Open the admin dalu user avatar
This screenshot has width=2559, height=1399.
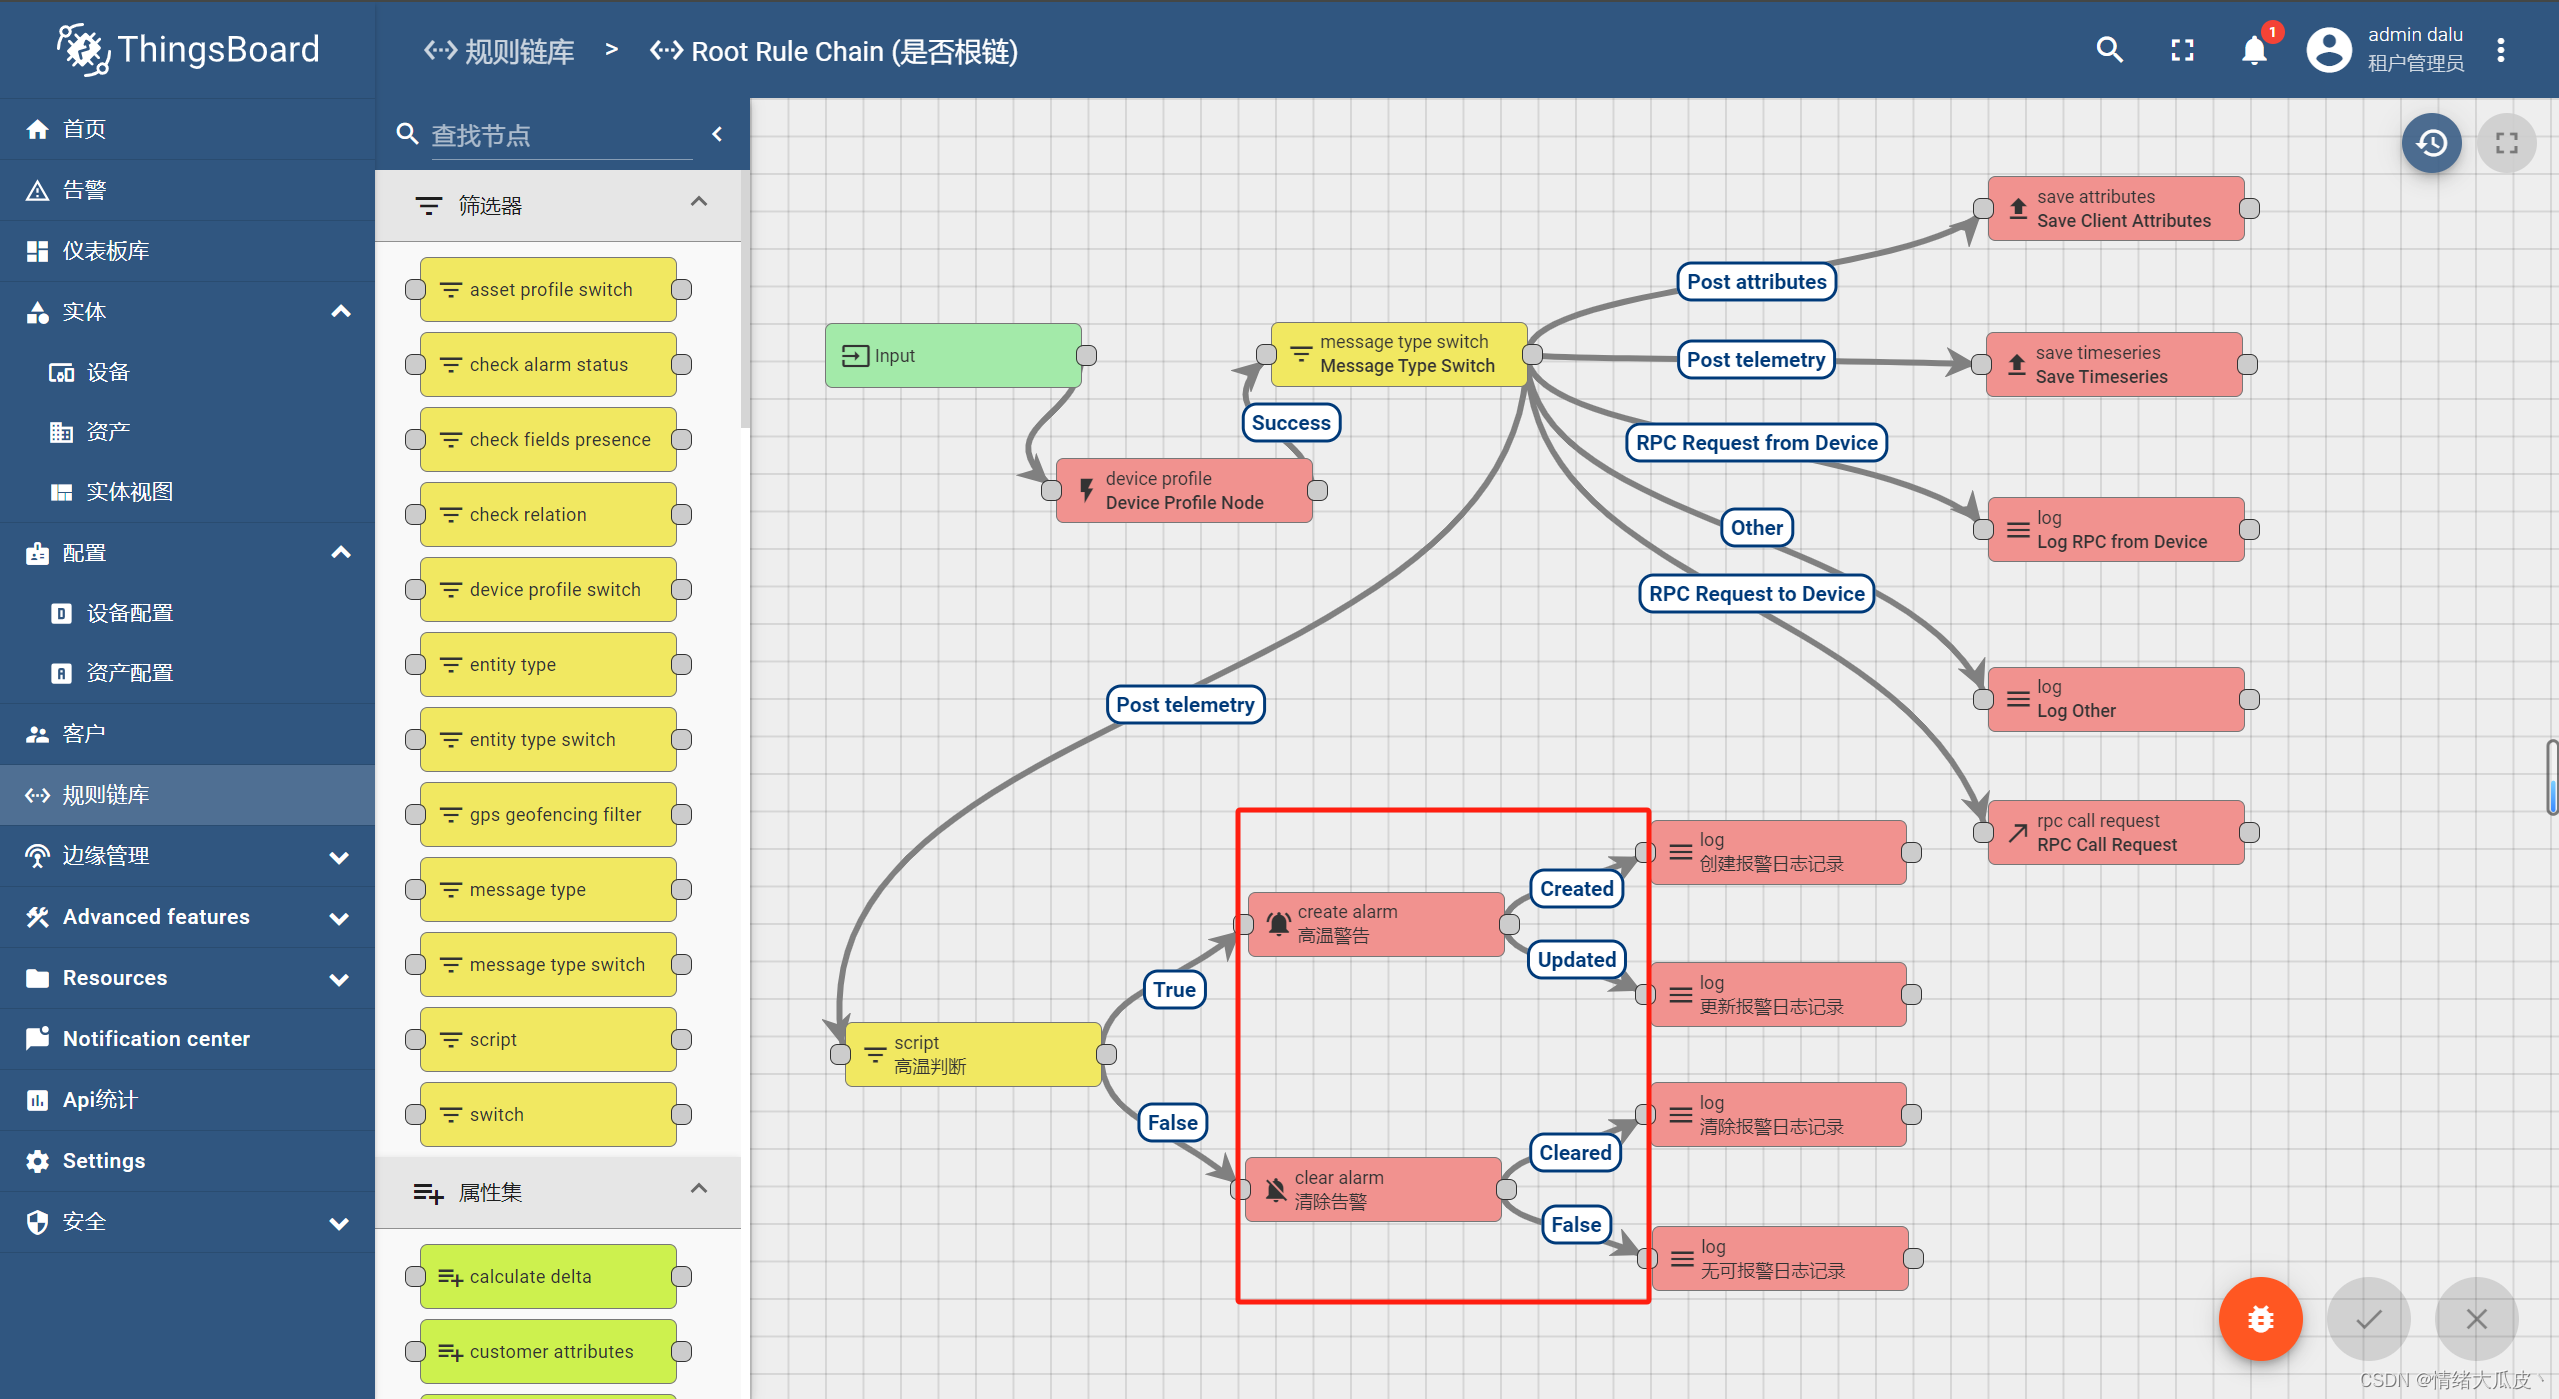(2329, 50)
